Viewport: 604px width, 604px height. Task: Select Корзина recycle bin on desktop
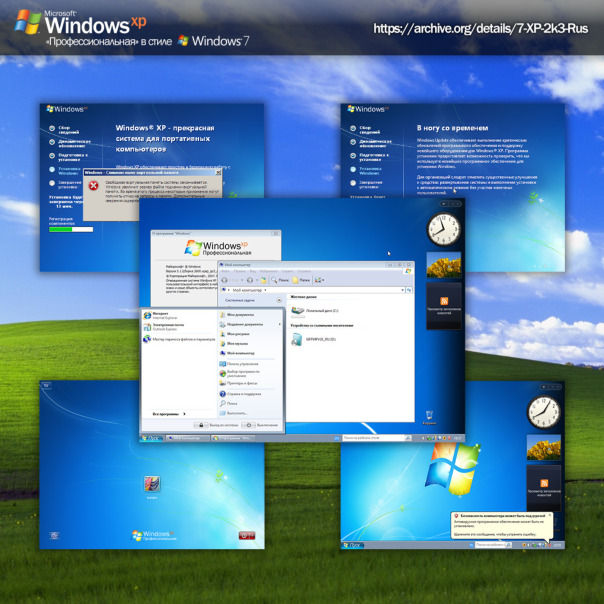429,418
